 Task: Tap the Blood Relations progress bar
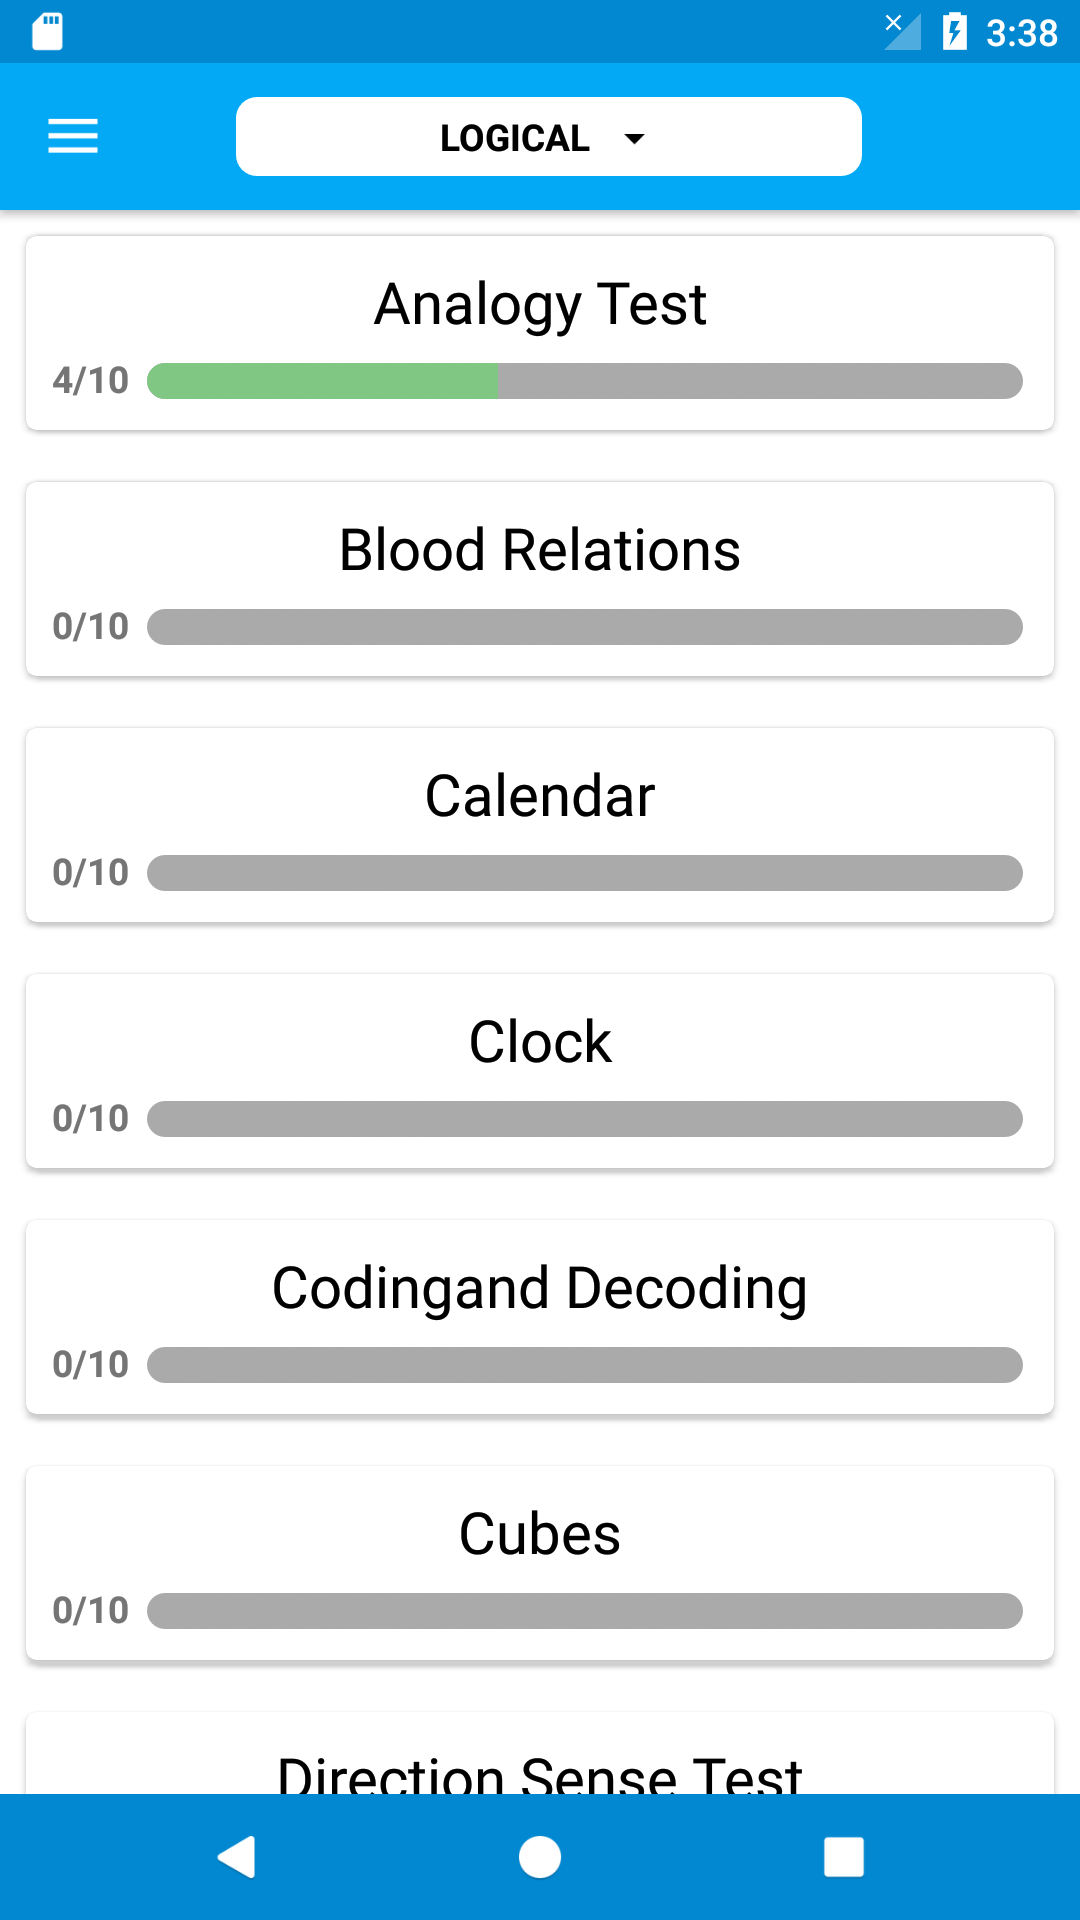(585, 627)
